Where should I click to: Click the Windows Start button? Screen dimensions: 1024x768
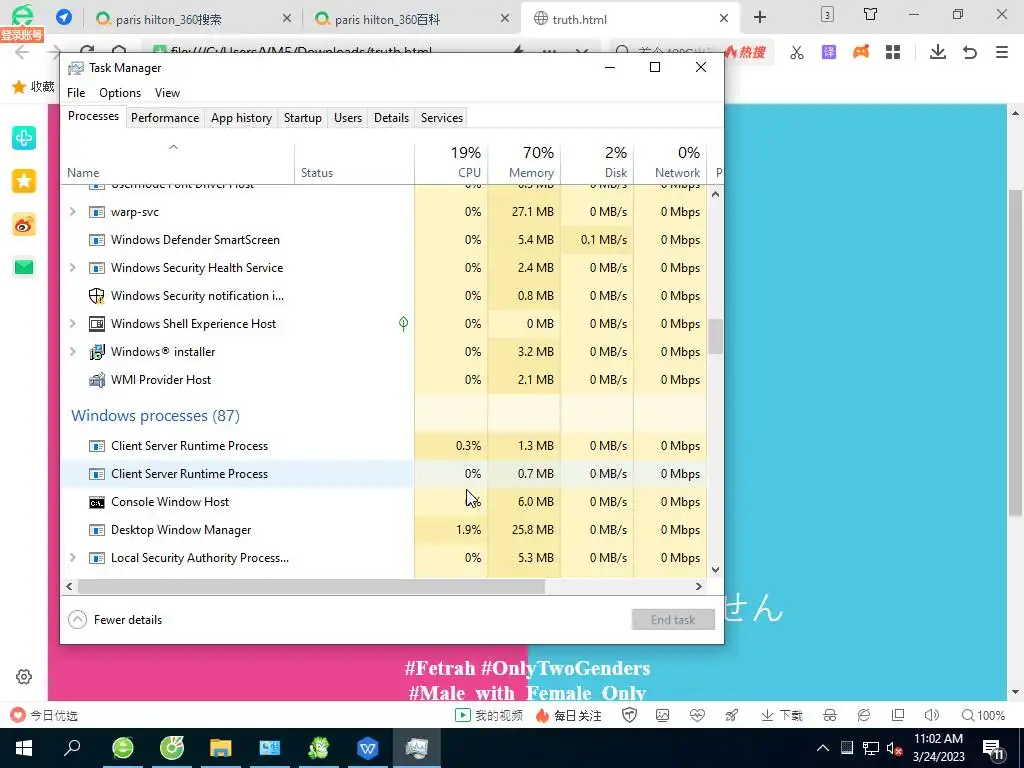[24, 748]
